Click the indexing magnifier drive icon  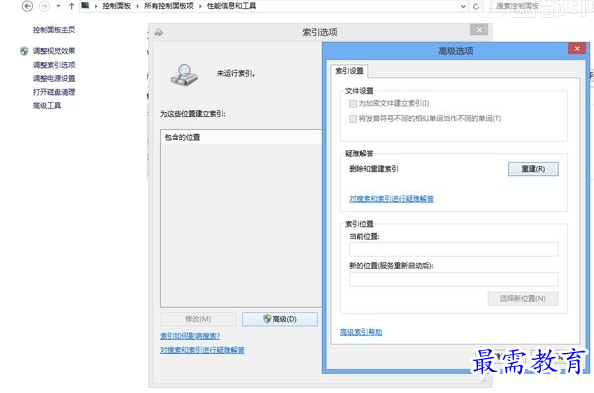pyautogui.click(x=184, y=75)
